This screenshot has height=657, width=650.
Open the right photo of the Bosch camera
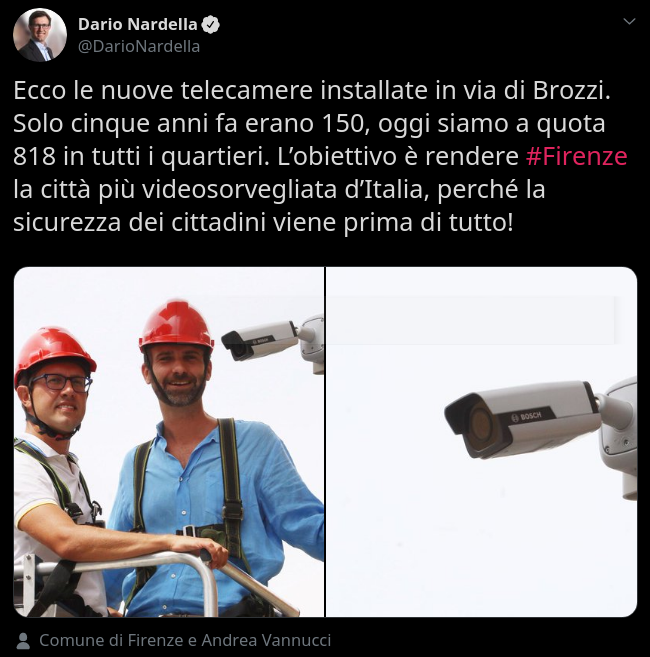coord(482,442)
